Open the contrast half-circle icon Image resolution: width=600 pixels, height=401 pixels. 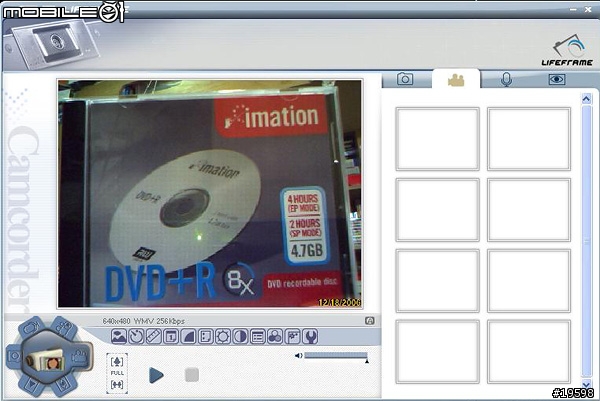[241, 336]
